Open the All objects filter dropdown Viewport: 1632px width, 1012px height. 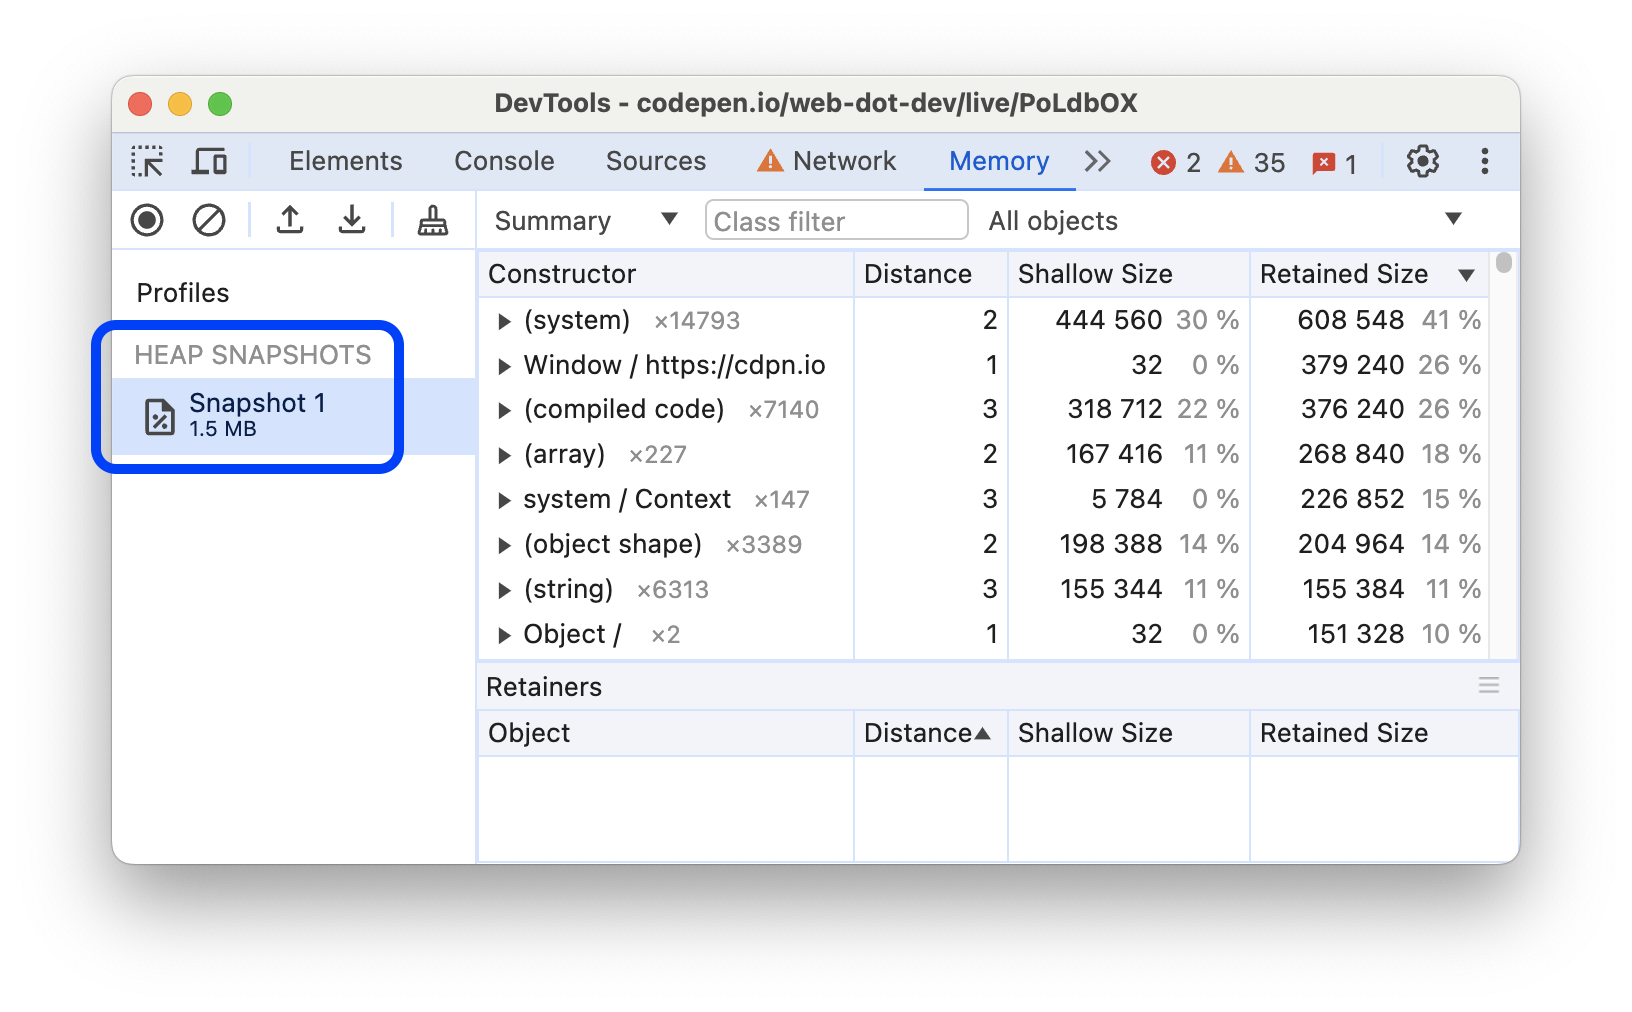[x=1222, y=220]
